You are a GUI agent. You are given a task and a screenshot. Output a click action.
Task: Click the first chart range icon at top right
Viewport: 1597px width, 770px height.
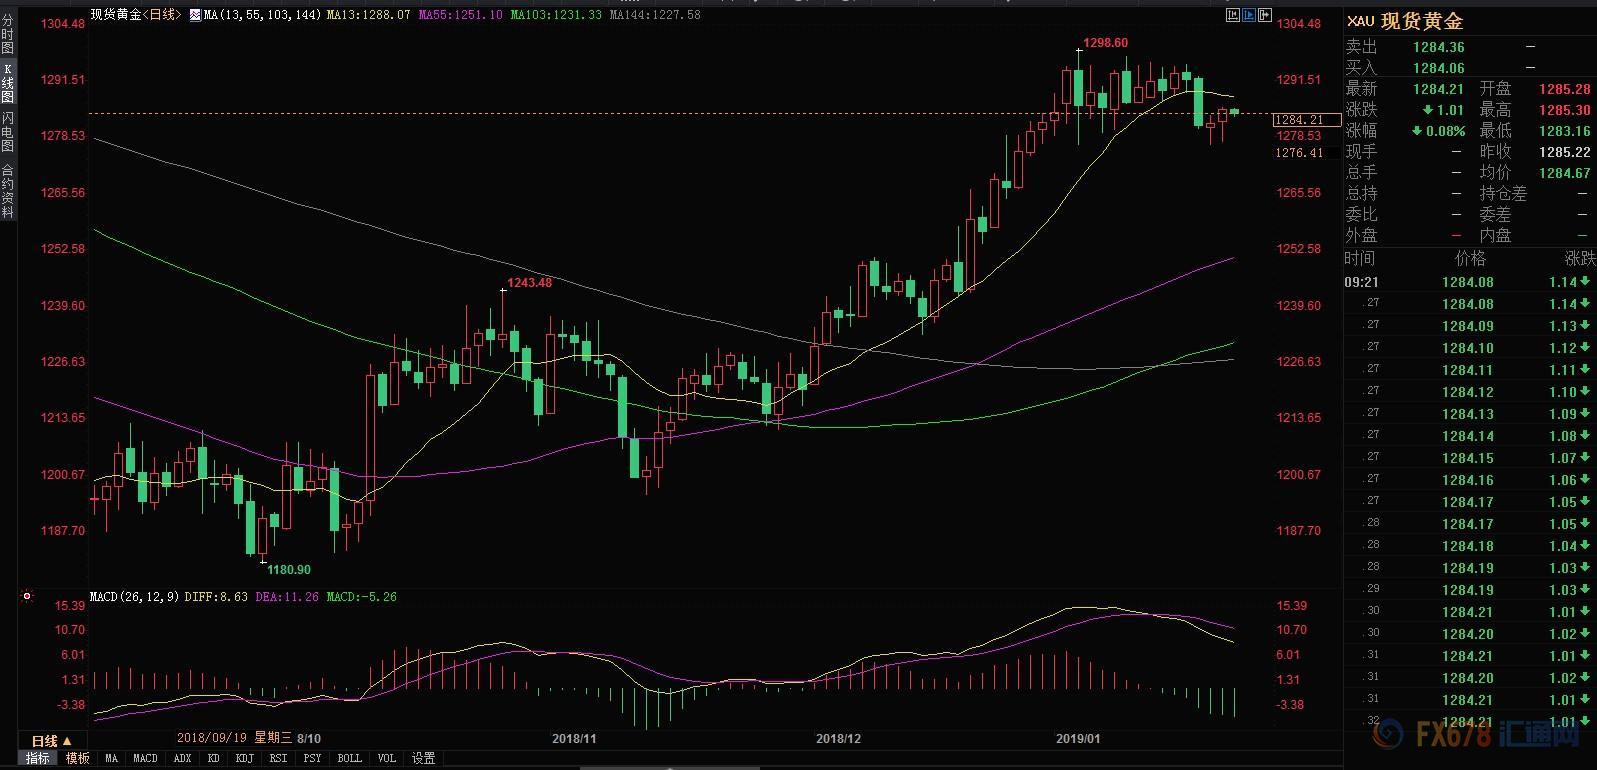click(1232, 15)
